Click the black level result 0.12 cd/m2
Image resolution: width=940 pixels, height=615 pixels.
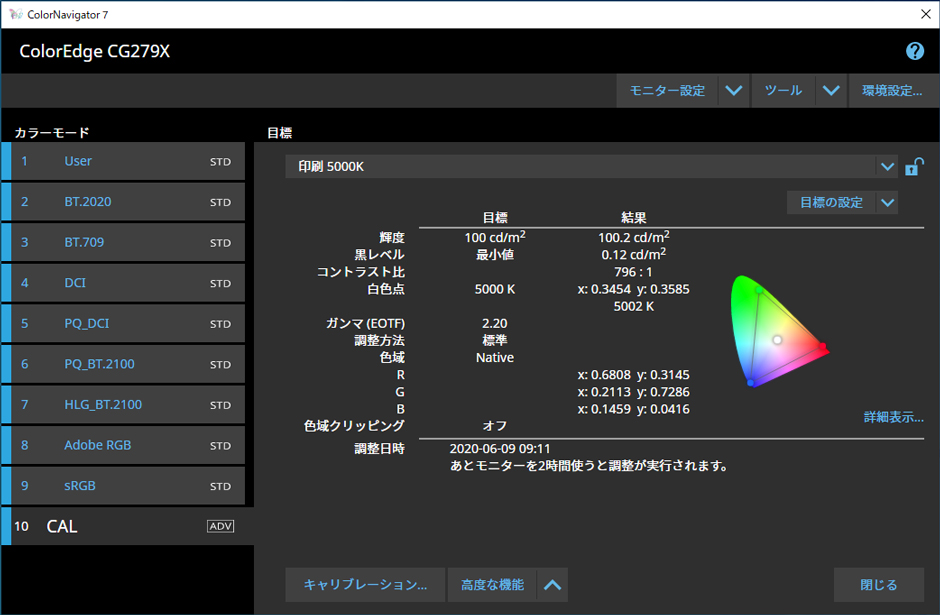tap(634, 255)
